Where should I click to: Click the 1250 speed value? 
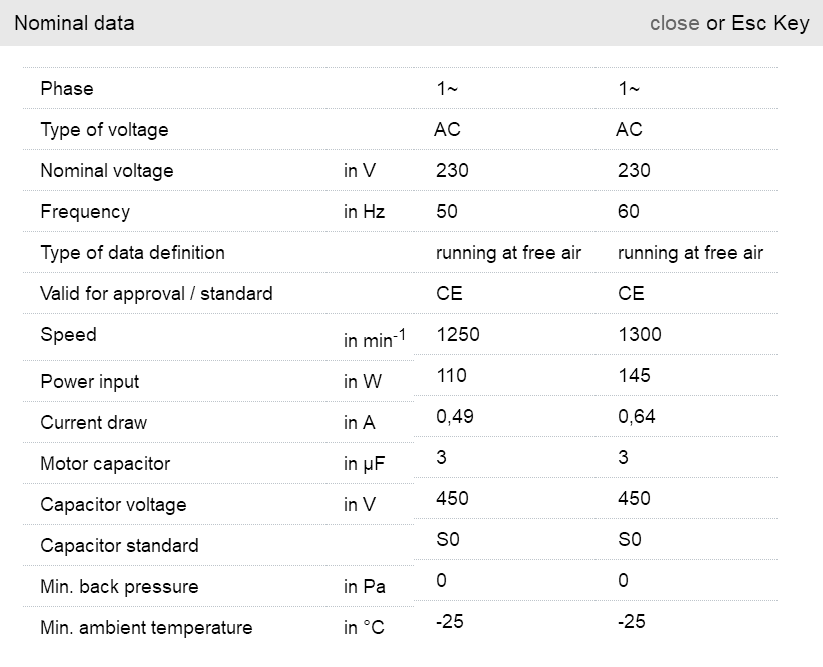[458, 335]
